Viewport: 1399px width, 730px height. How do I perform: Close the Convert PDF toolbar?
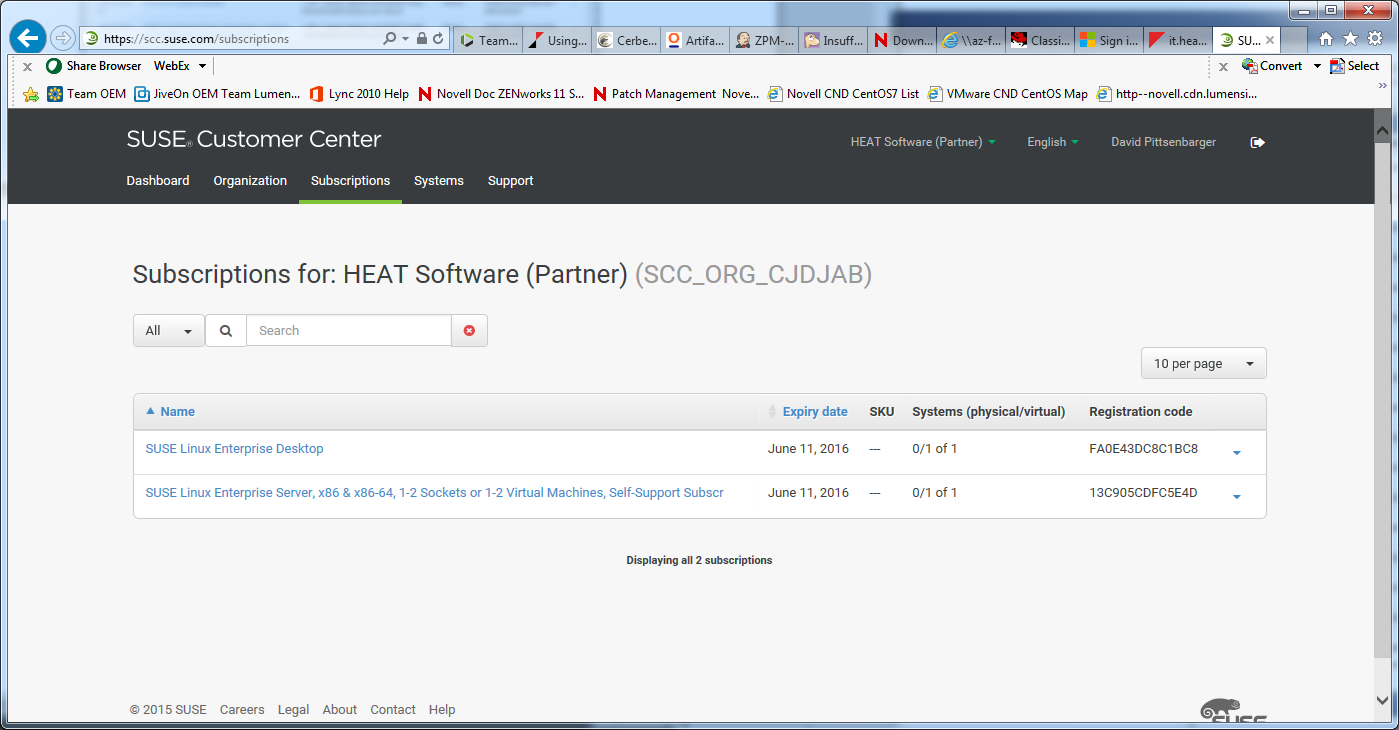pyautogui.click(x=1223, y=66)
